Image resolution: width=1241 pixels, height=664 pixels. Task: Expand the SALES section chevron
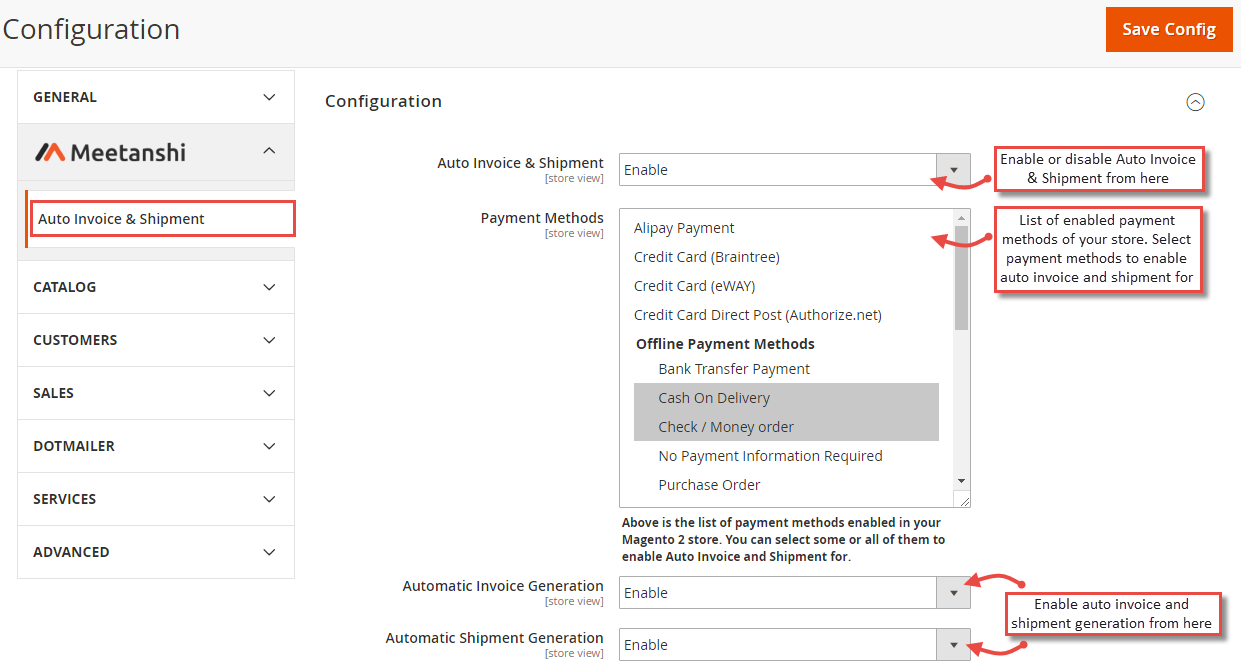(268, 392)
